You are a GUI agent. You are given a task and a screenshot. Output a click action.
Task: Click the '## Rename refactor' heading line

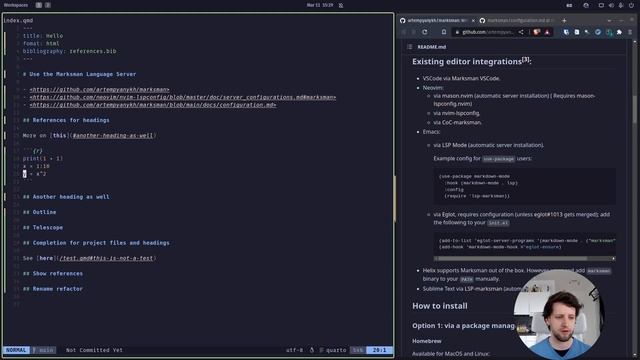[53, 289]
